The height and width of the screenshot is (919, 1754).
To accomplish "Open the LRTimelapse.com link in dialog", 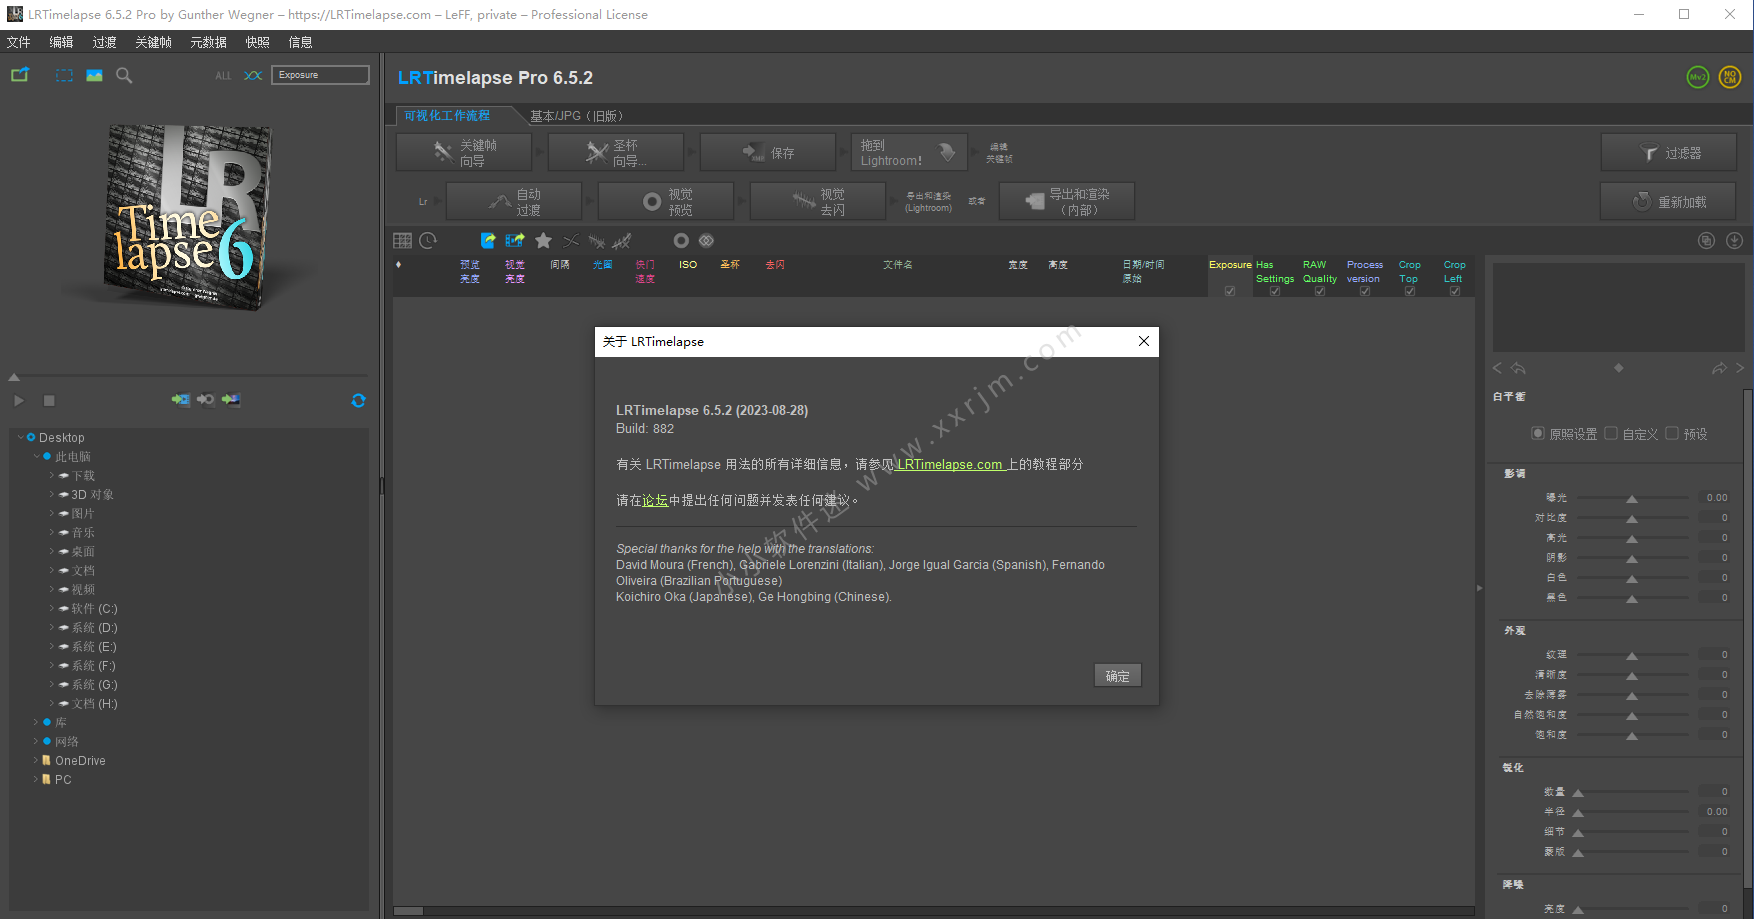I will click(x=949, y=465).
